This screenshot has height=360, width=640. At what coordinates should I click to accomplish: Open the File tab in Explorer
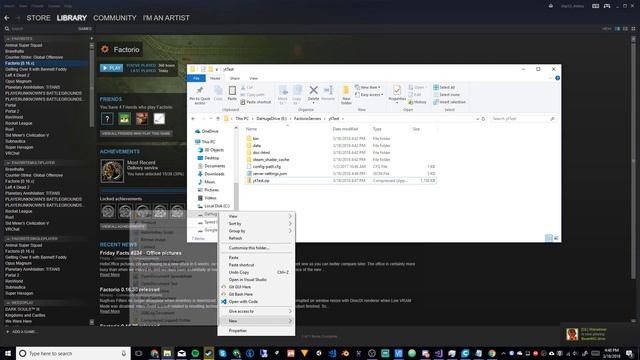pyautogui.click(x=196, y=78)
